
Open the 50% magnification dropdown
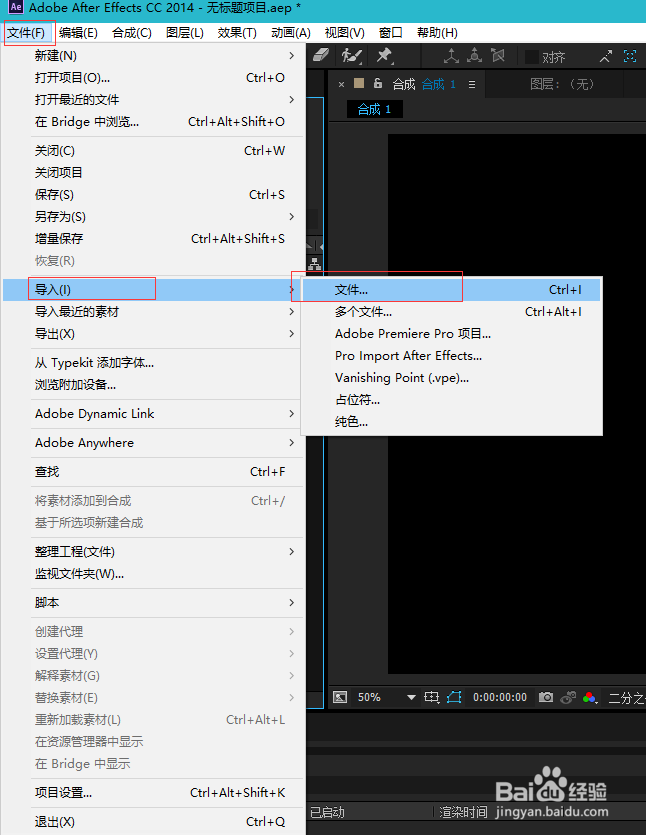click(x=387, y=697)
